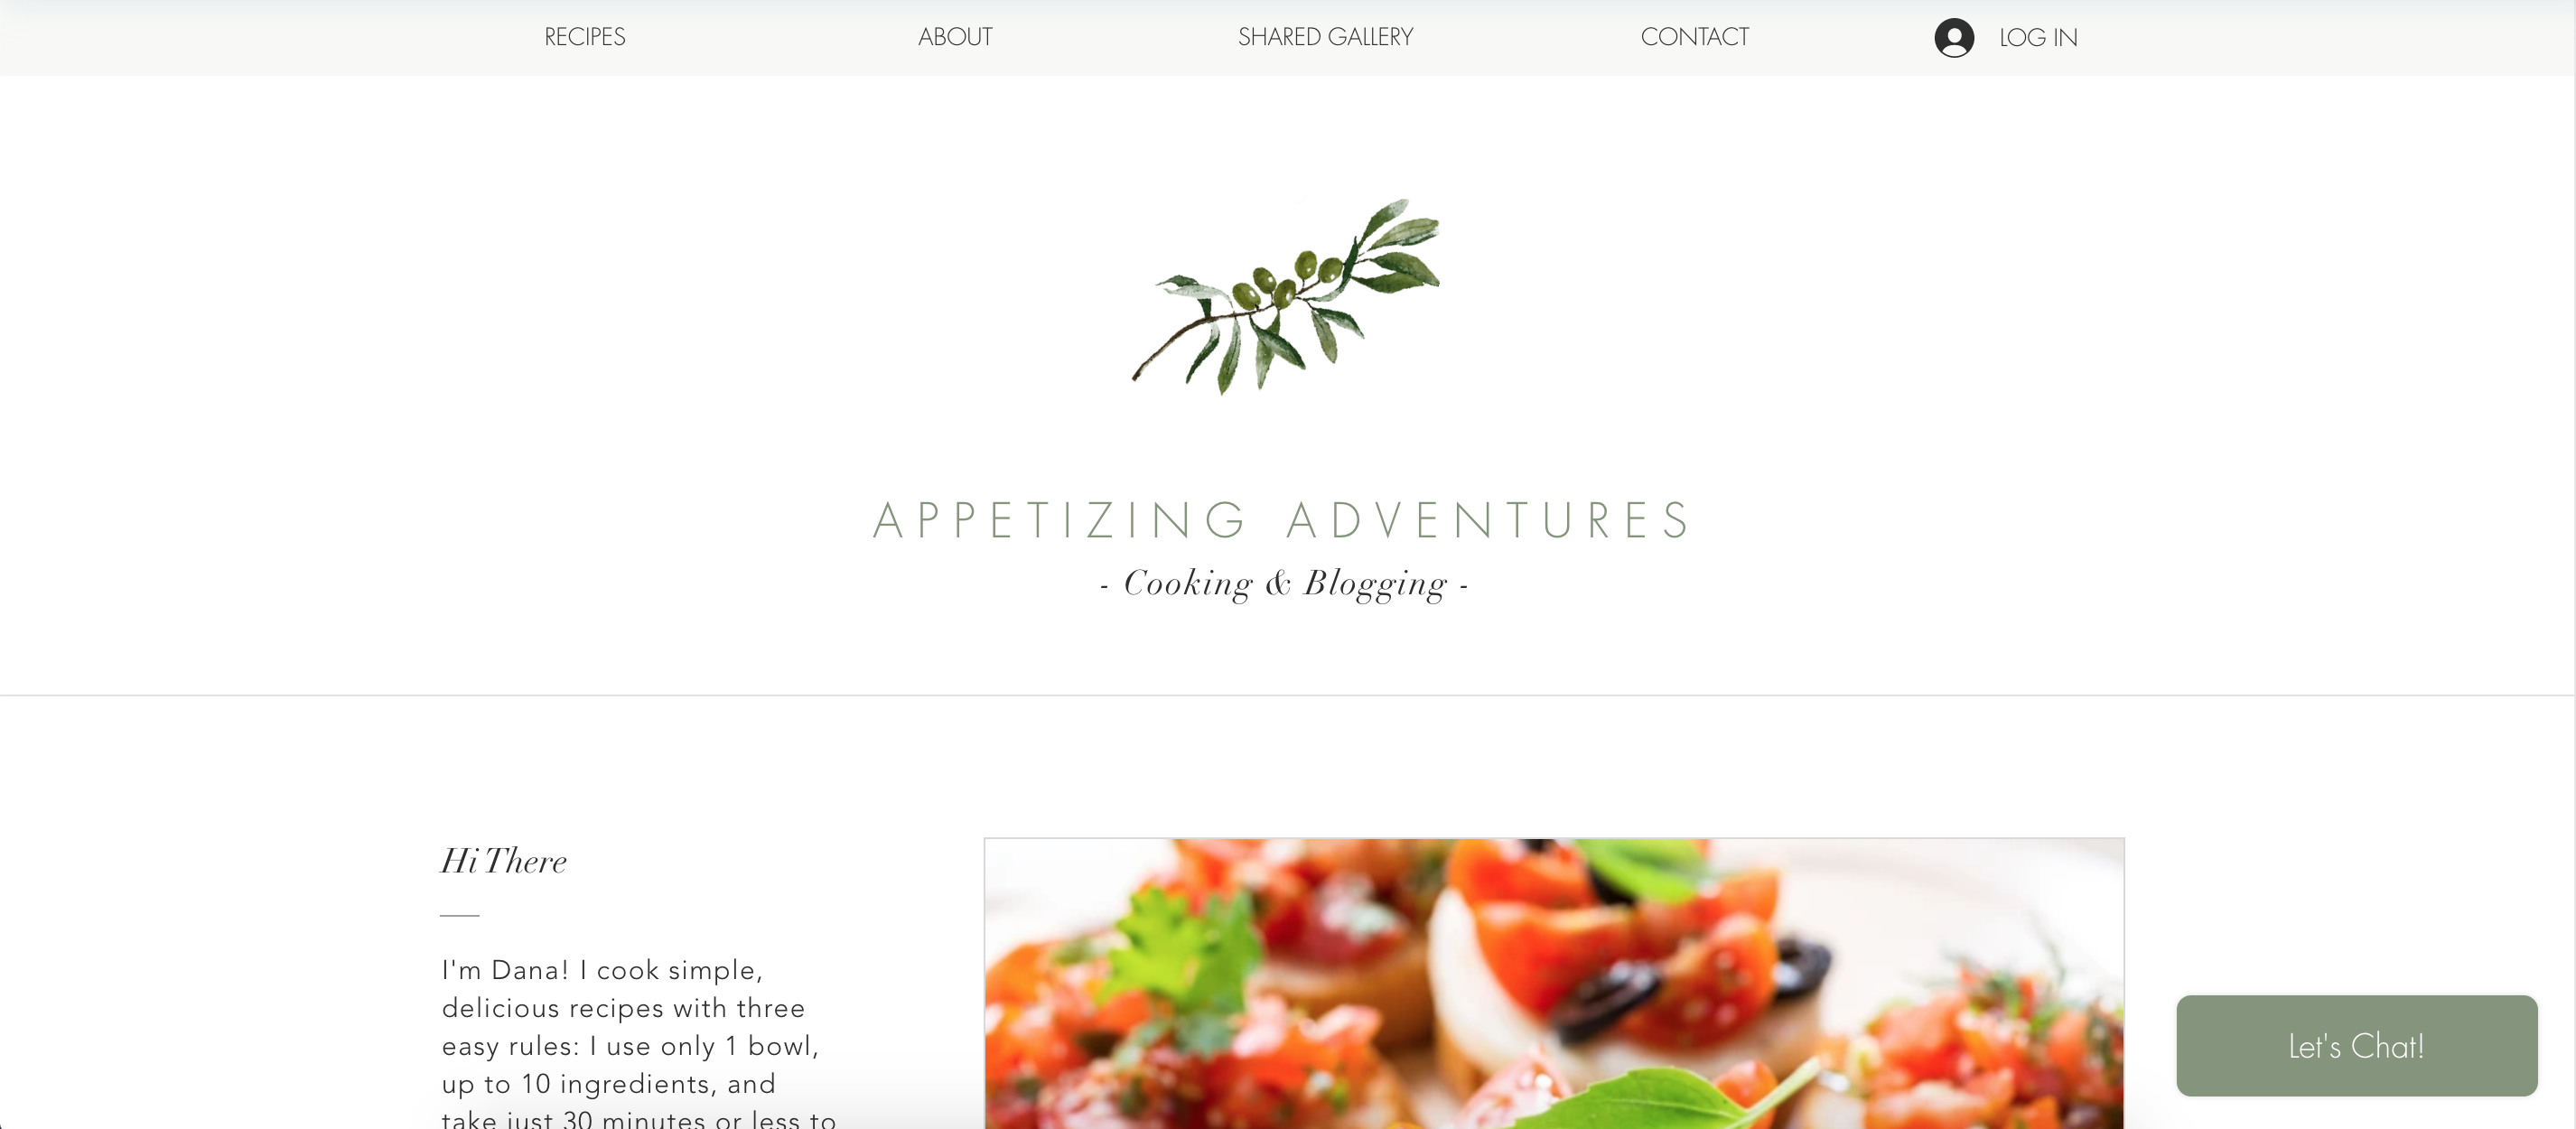Click the Cooking & Blogging tagline

(x=1285, y=583)
